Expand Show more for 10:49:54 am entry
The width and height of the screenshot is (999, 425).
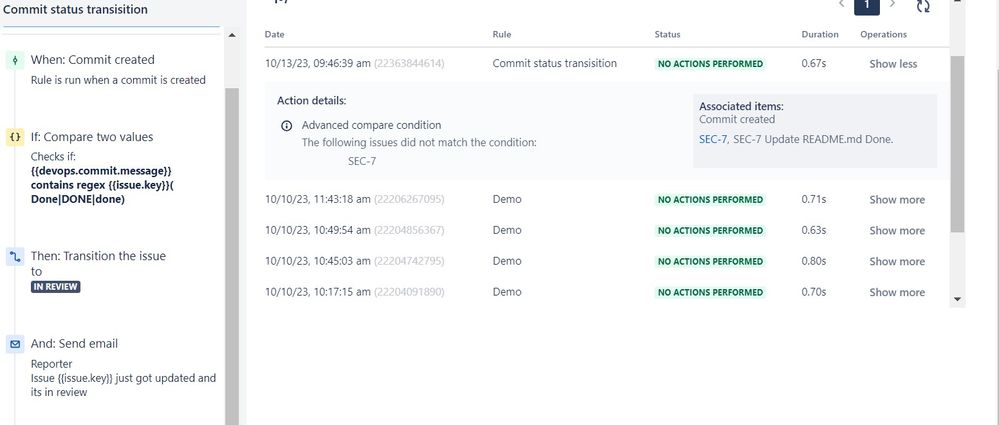(897, 231)
